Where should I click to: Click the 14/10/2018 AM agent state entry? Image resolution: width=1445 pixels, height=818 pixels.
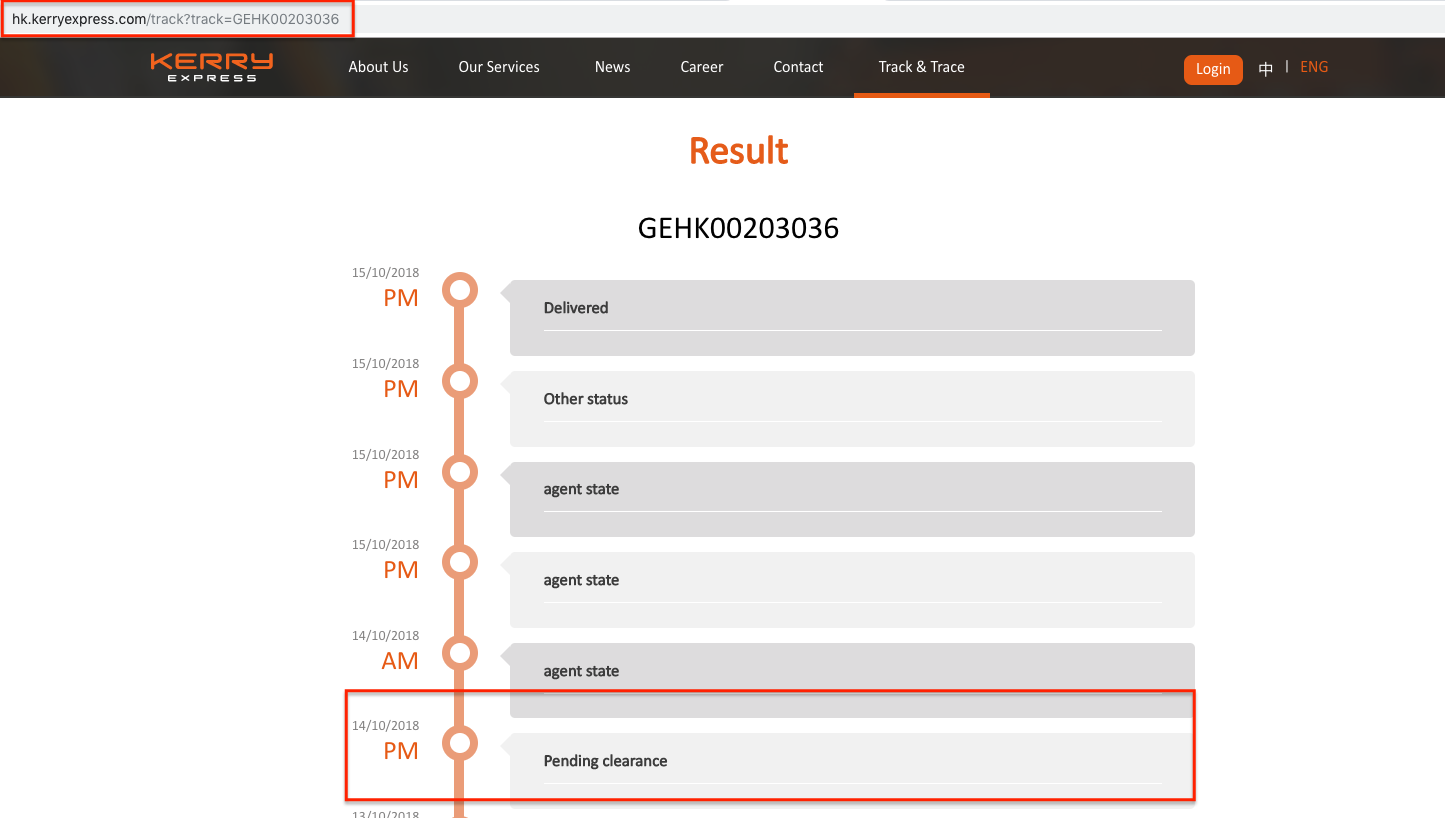(x=852, y=680)
